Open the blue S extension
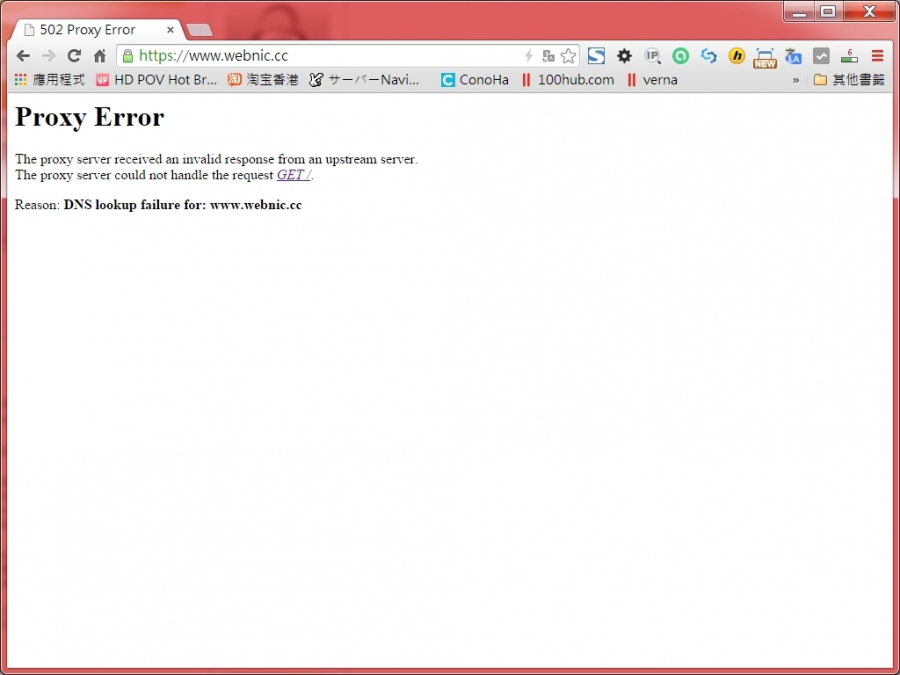The width and height of the screenshot is (900, 675). click(596, 56)
